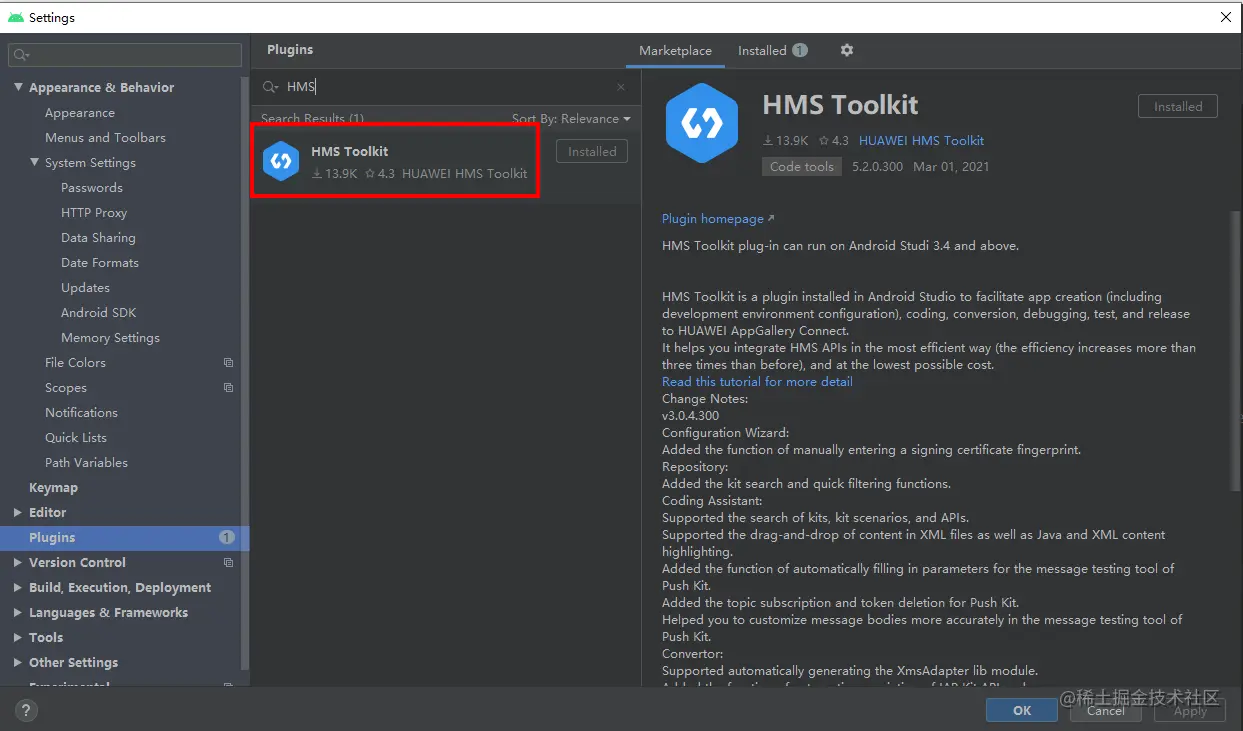
Task: Open Android SDK settings
Action: coord(98,313)
